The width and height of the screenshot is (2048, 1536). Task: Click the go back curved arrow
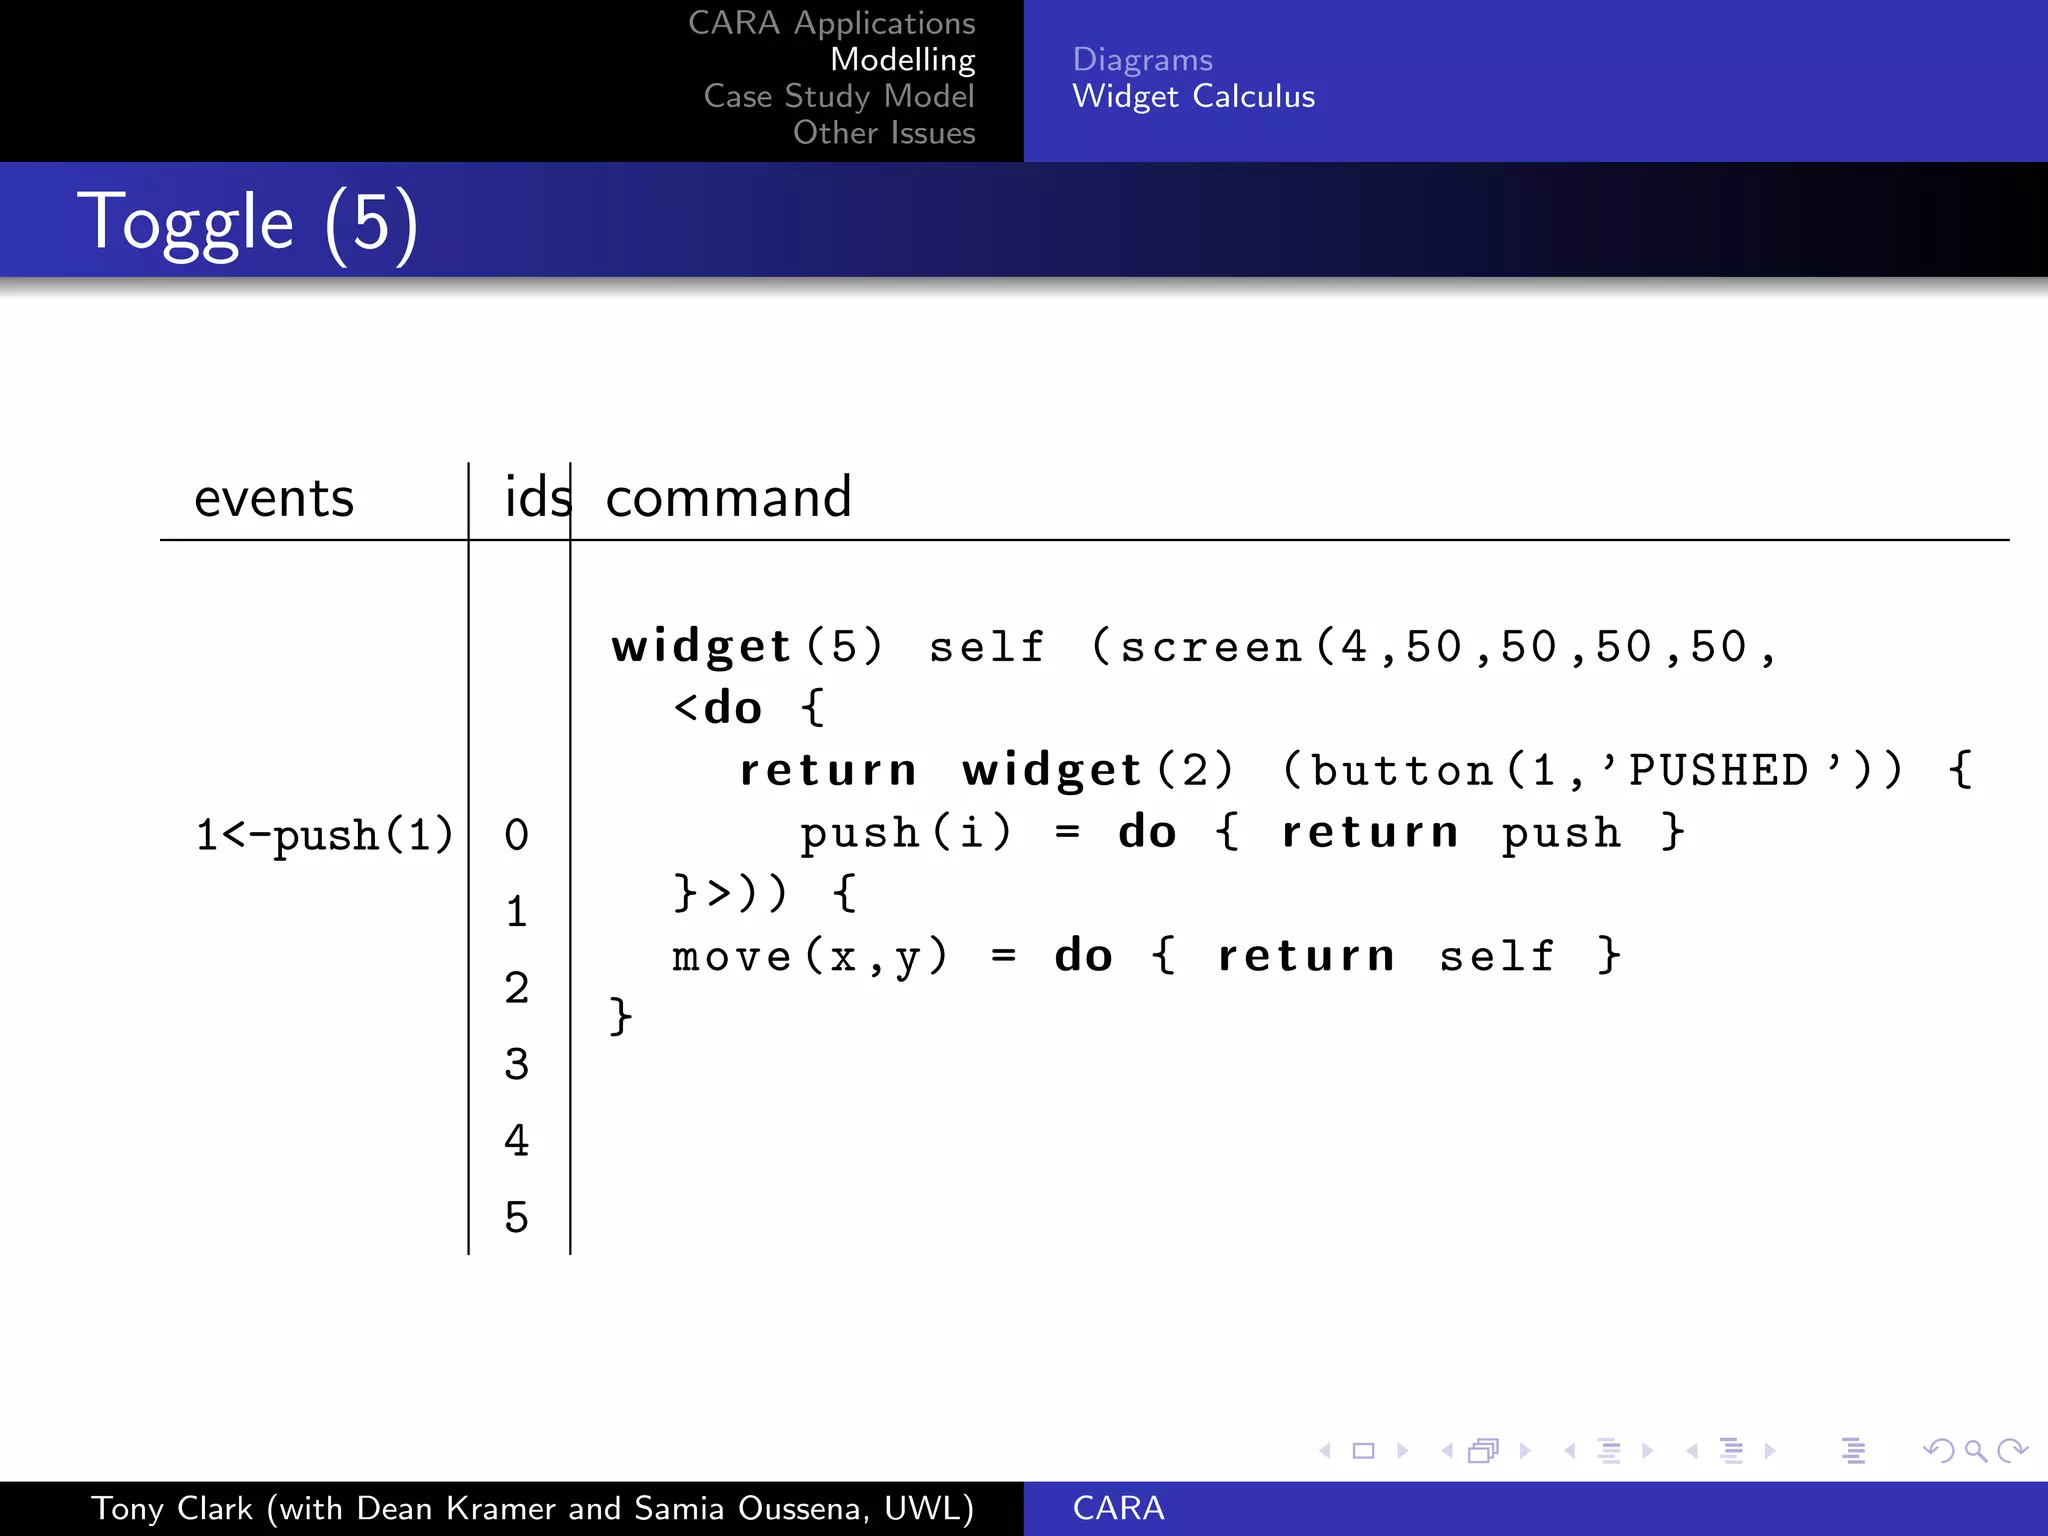point(1939,1451)
